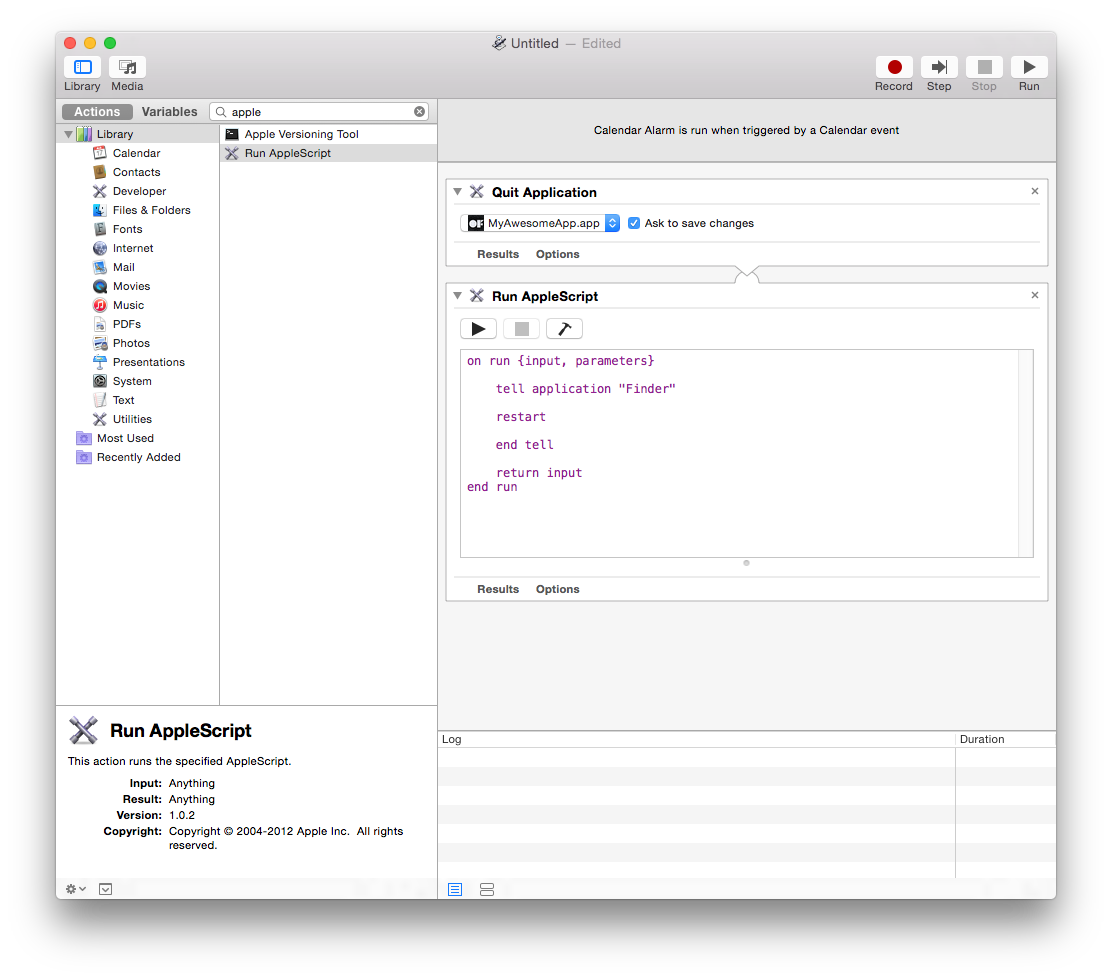Screen dimensions: 1112x979
Task: Stop the AppleScript using the square button
Action: [x=521, y=329]
